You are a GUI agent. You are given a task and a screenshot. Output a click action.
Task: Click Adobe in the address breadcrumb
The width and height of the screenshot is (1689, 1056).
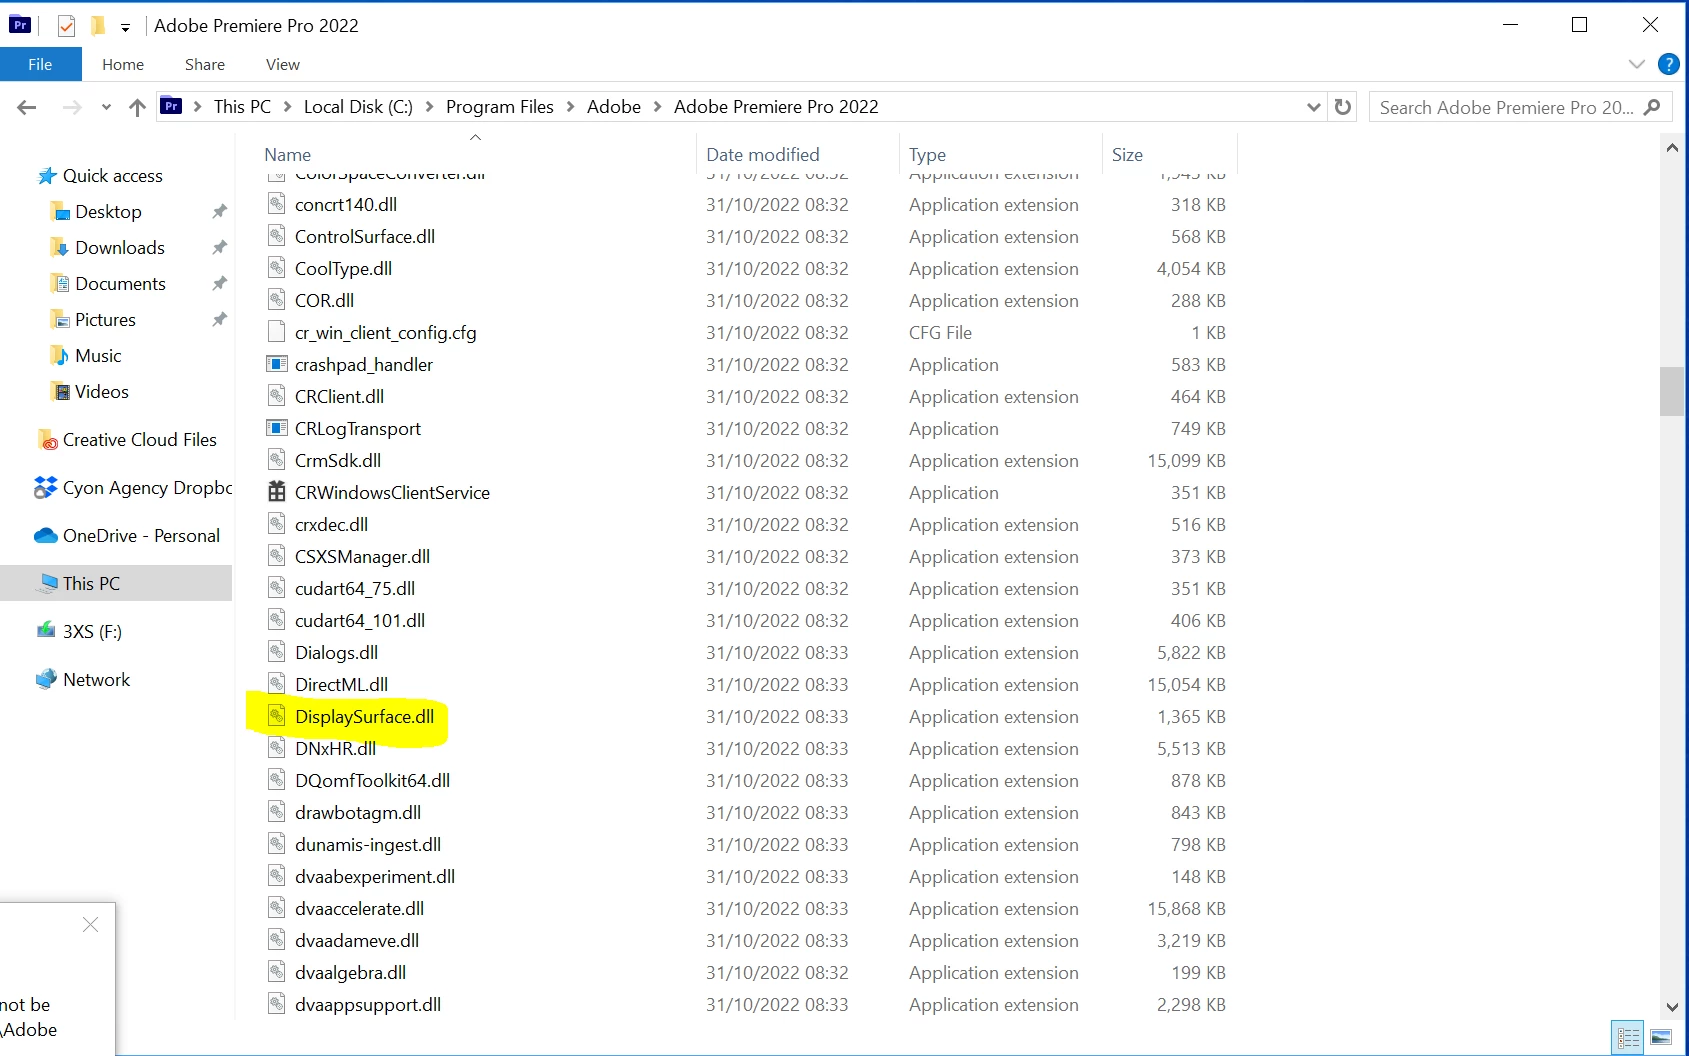click(614, 107)
